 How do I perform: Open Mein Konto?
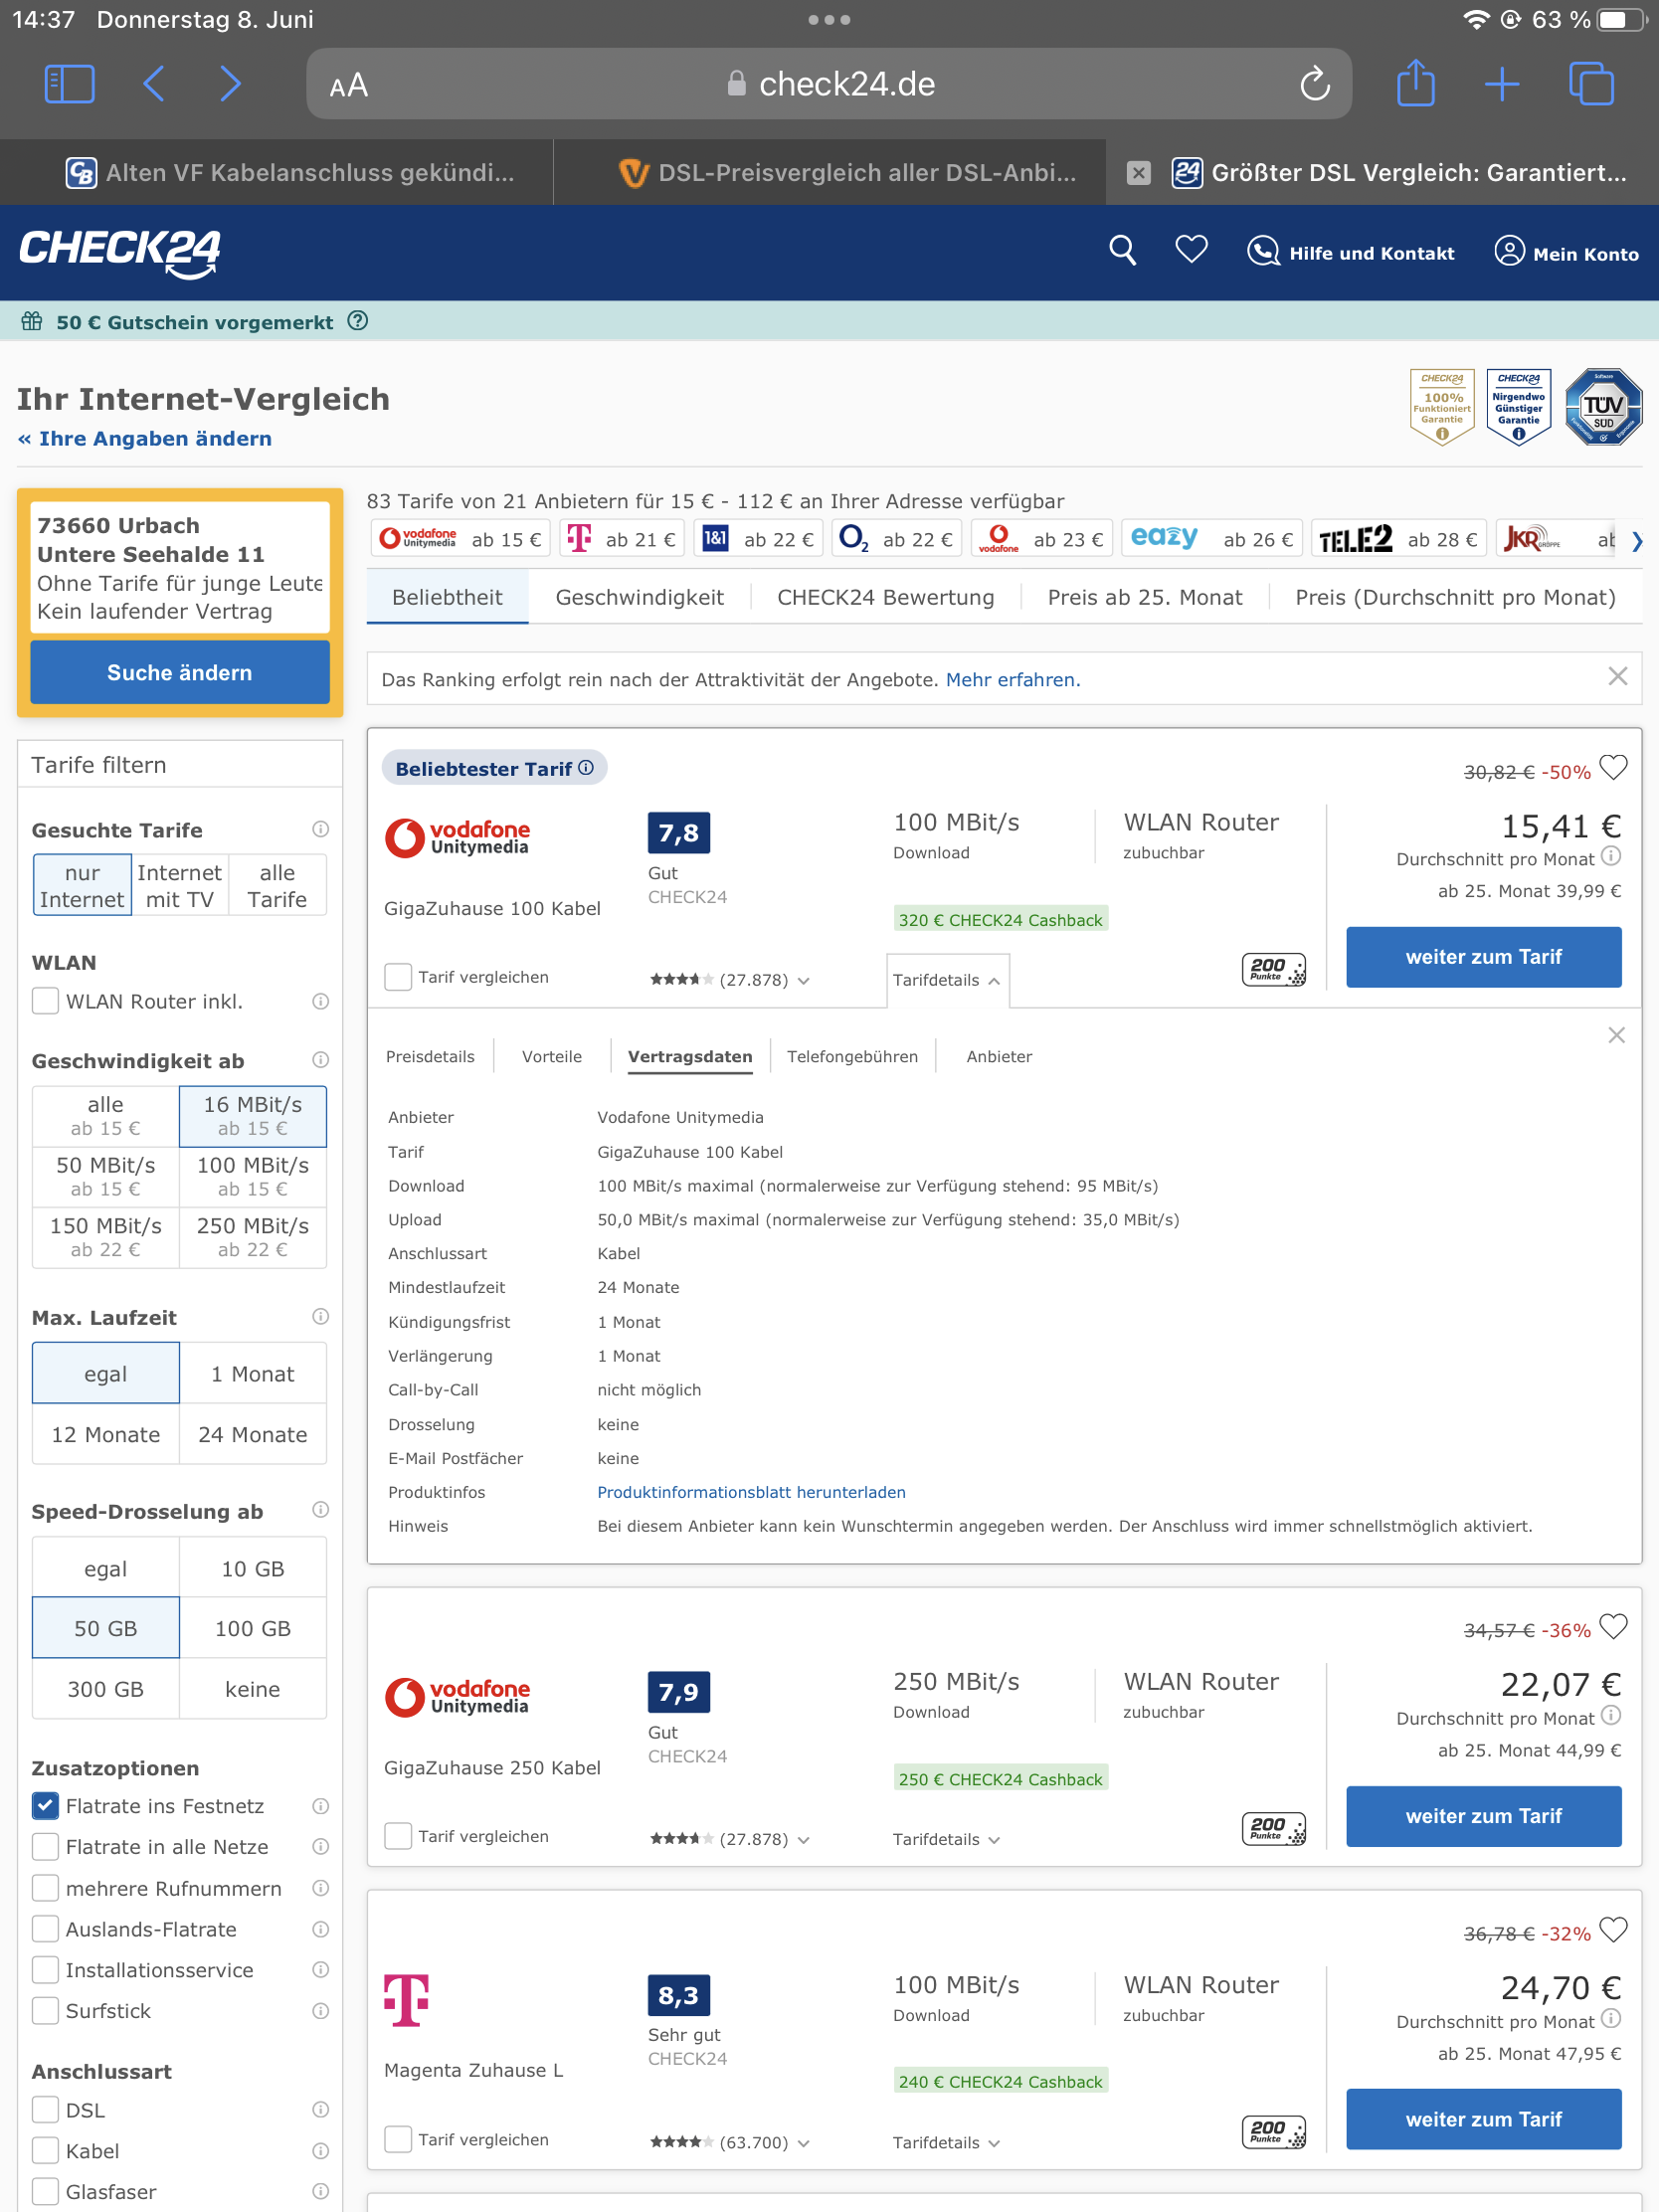point(1566,253)
